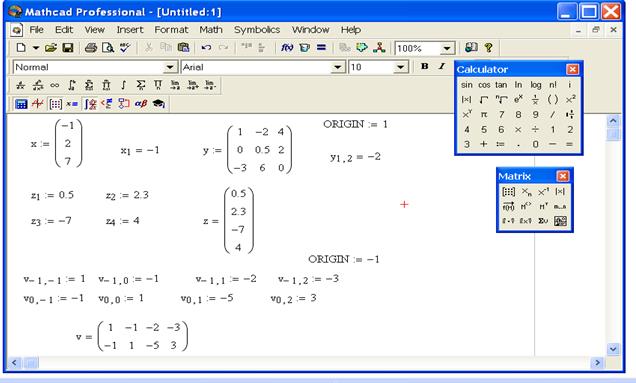Viewport: 636px width, 383px height.
Task: Click the transpose Mᵀ icon in Matrix palette
Action: click(x=544, y=207)
